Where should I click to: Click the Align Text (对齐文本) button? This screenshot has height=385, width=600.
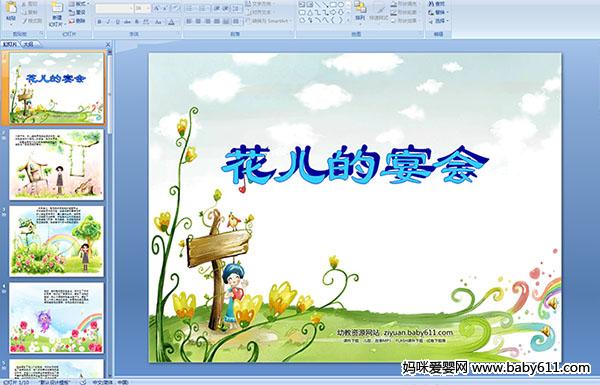260,12
